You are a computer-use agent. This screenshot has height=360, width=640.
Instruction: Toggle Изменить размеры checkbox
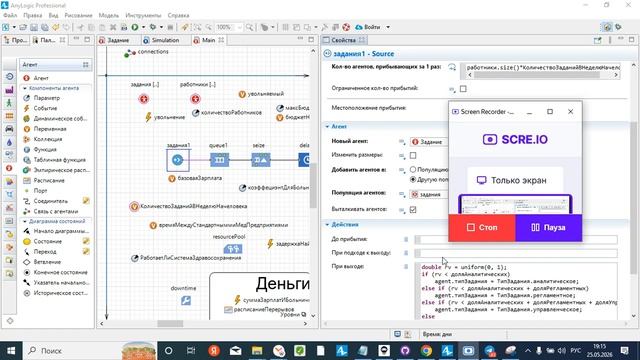tap(413, 155)
